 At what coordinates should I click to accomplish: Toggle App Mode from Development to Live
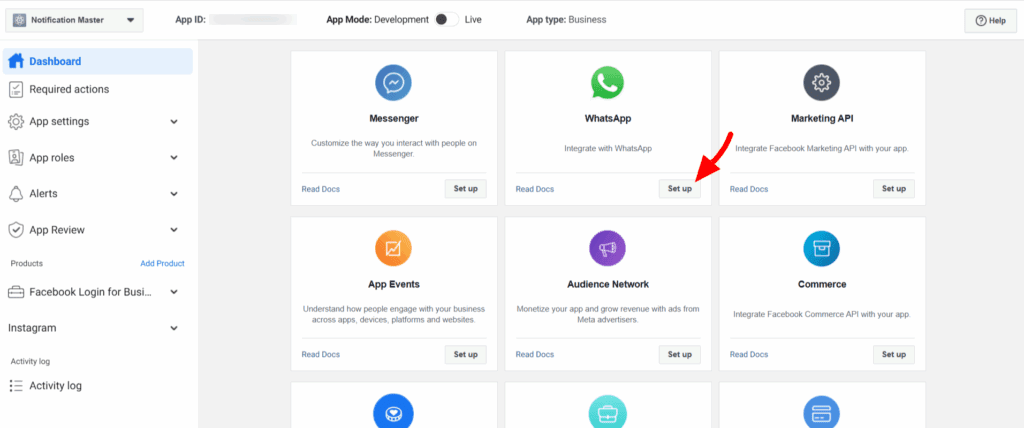coord(447,20)
